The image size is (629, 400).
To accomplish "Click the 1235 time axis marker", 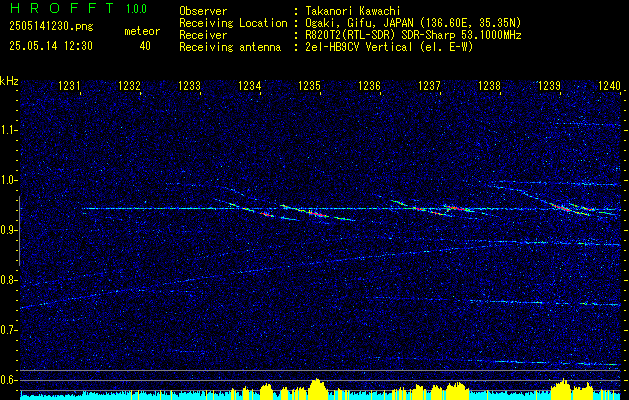I will point(310,85).
